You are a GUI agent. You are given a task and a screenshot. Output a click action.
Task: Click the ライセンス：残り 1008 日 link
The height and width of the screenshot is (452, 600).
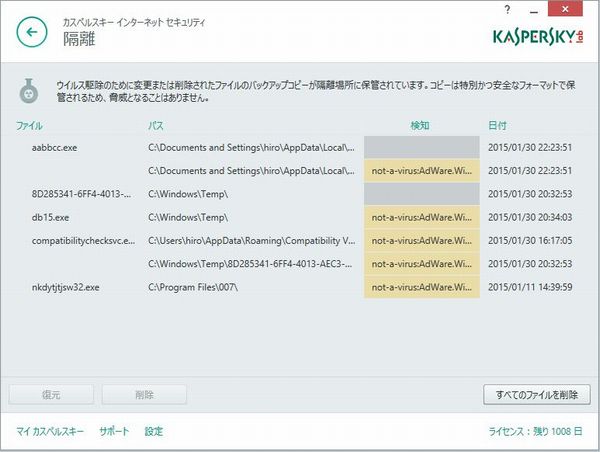(x=535, y=431)
